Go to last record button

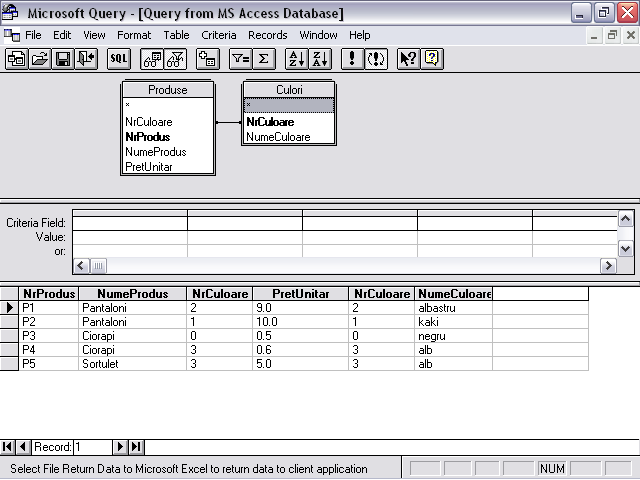coord(136,447)
